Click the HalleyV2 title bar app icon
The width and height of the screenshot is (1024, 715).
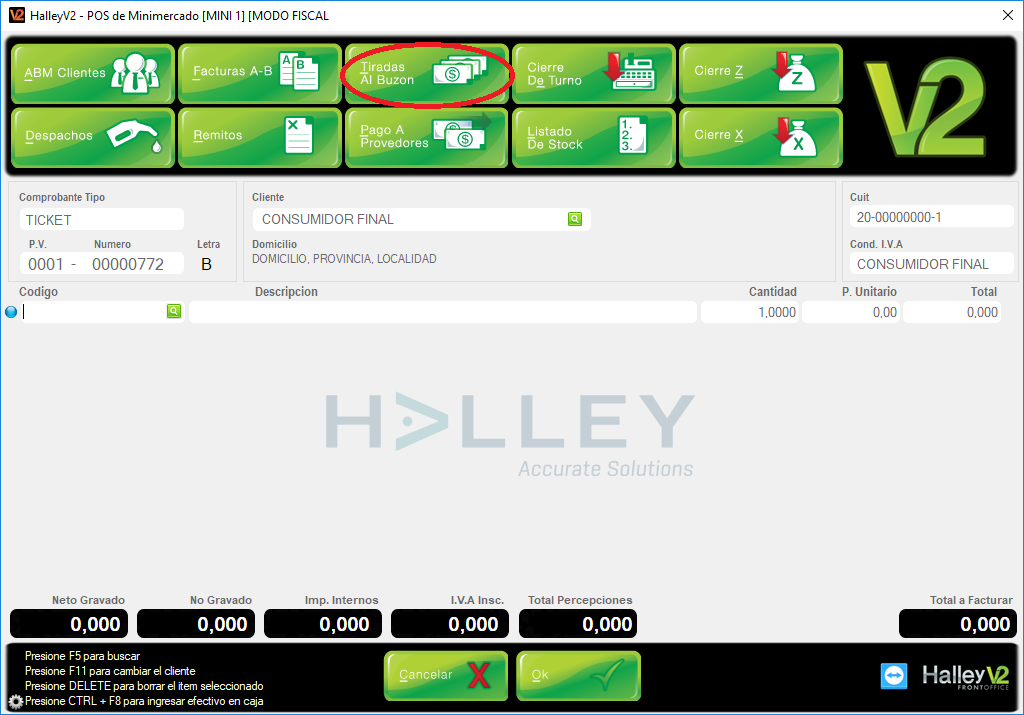point(16,15)
